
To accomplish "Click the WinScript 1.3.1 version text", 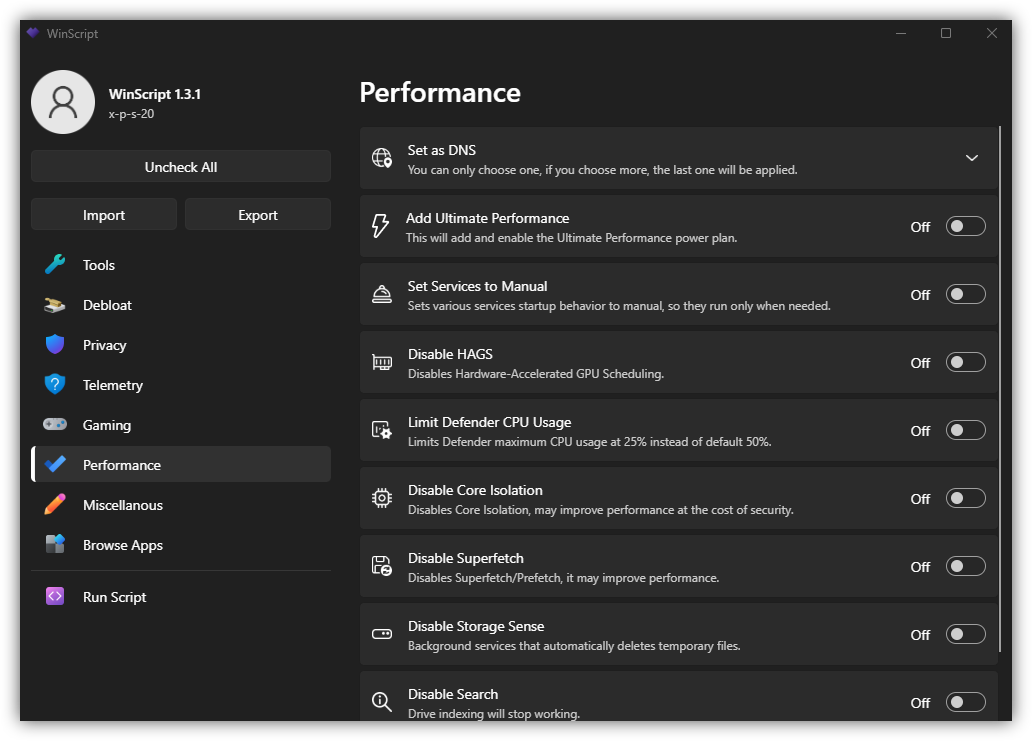I will [155, 94].
